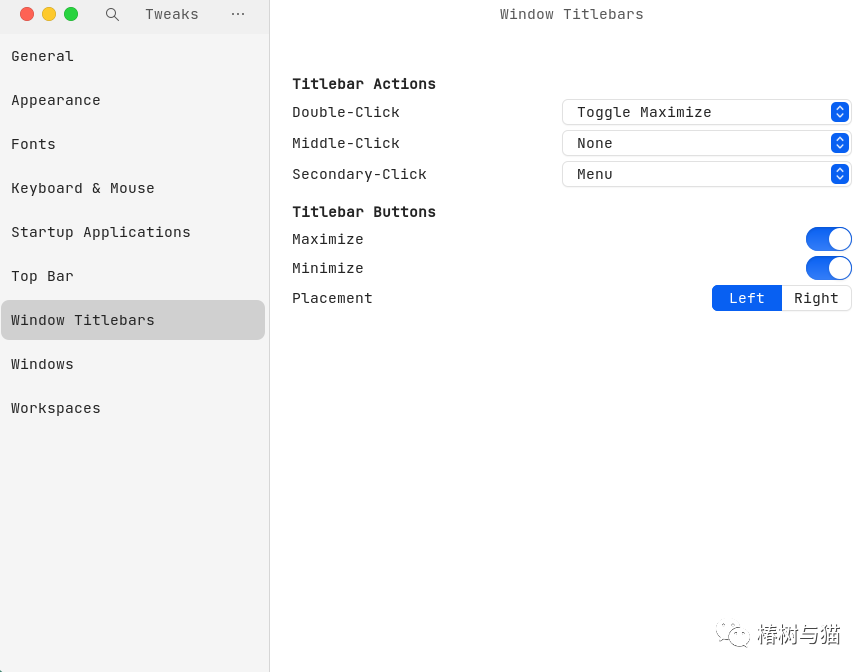Go to the General section
The height and width of the screenshot is (672, 868).
pyautogui.click(x=43, y=56)
